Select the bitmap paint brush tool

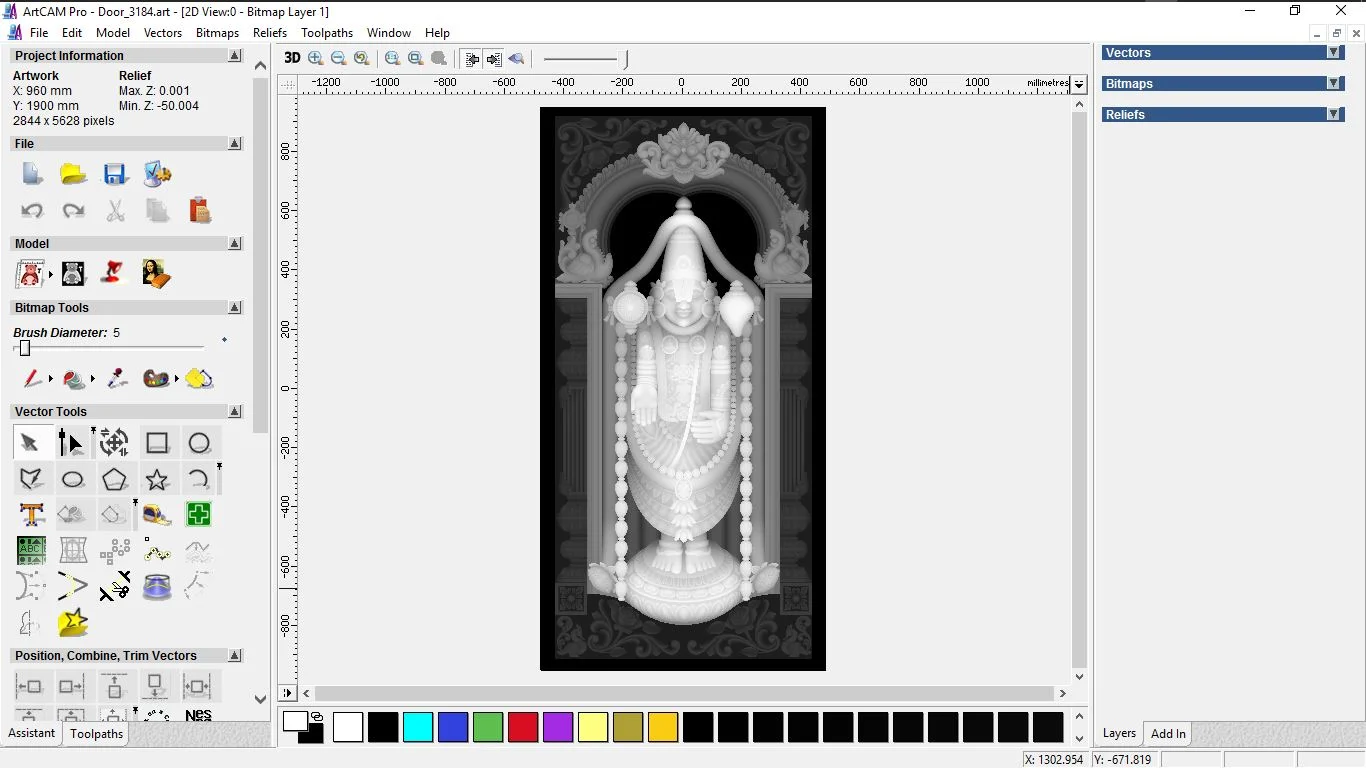click(x=32, y=379)
